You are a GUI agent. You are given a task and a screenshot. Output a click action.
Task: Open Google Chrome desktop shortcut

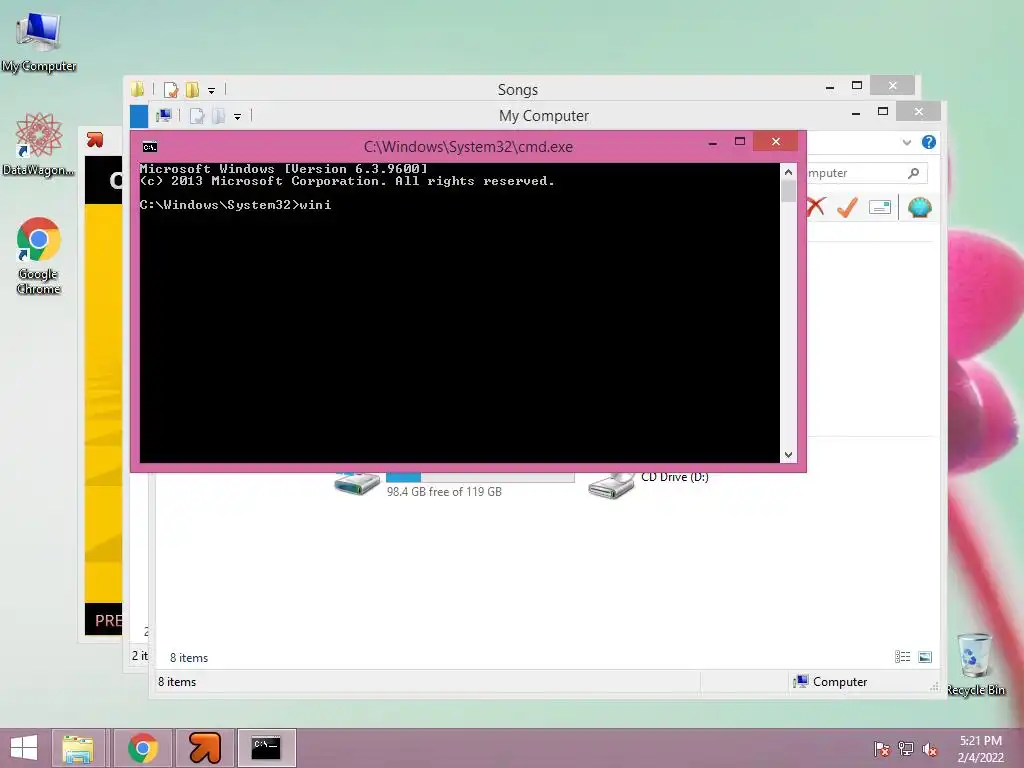tap(39, 255)
